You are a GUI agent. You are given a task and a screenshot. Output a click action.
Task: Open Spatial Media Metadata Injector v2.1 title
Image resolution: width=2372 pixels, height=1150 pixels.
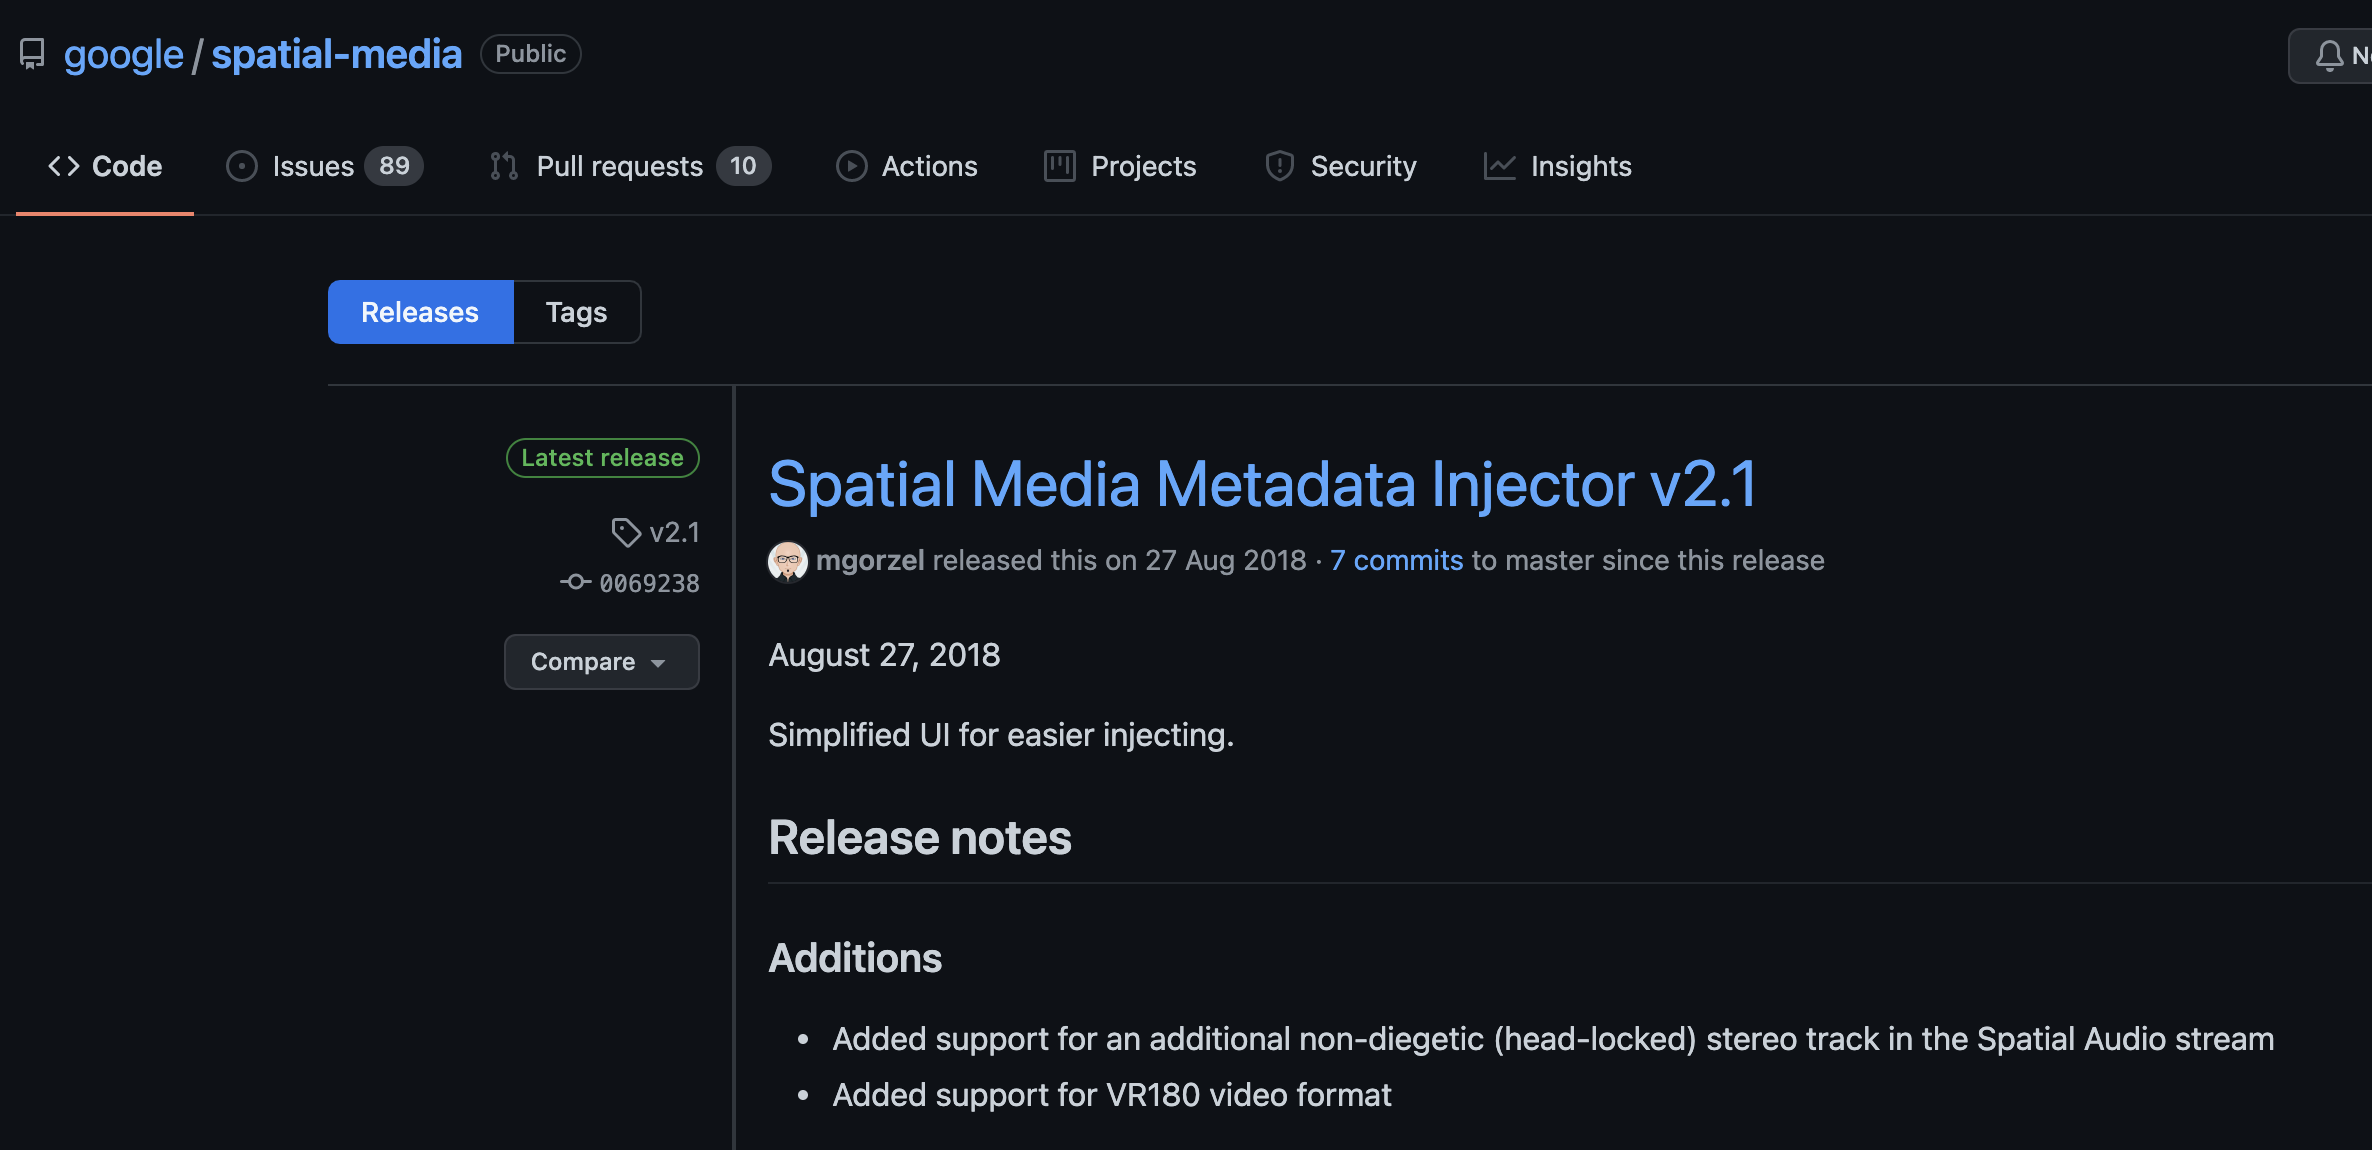pos(1262,484)
